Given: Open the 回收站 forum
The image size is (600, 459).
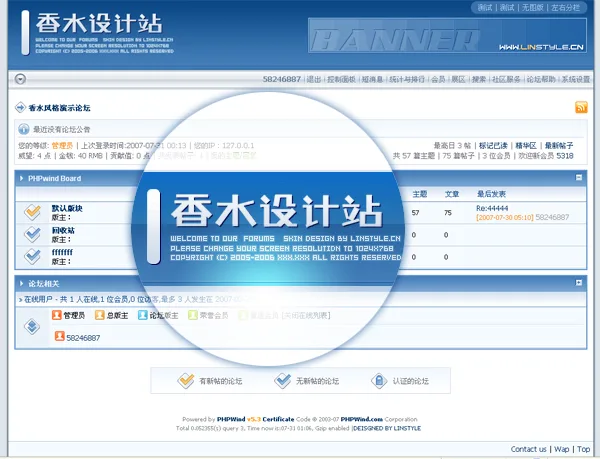Looking at the screenshot, I should click(63, 230).
